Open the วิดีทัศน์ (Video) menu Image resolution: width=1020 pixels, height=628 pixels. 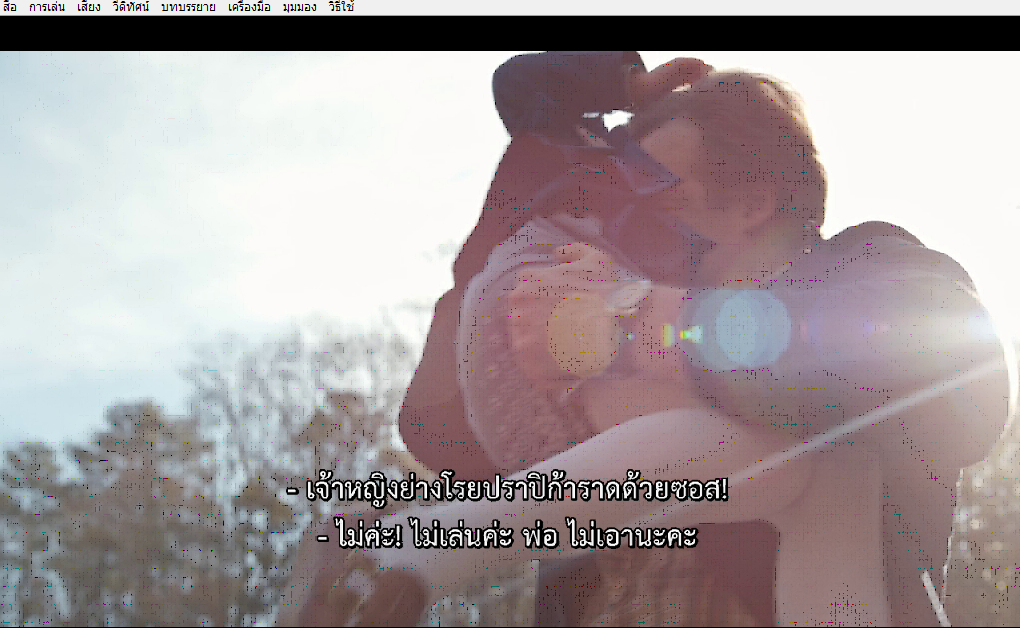[131, 7]
